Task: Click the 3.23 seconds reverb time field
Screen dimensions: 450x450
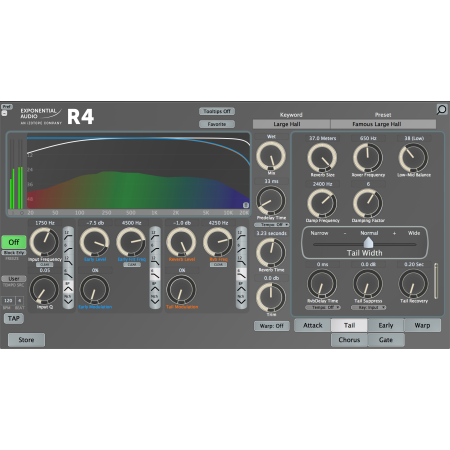Action: [271, 233]
